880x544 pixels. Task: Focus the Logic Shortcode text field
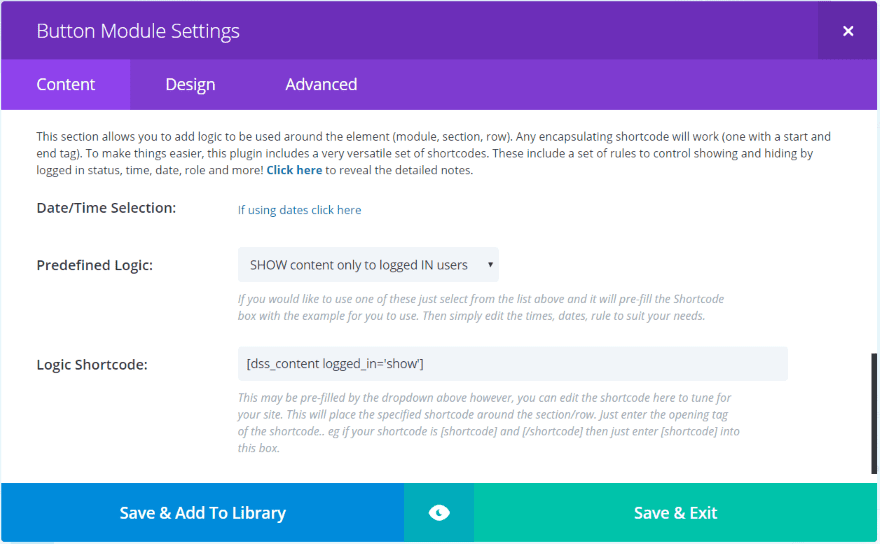[x=512, y=364]
